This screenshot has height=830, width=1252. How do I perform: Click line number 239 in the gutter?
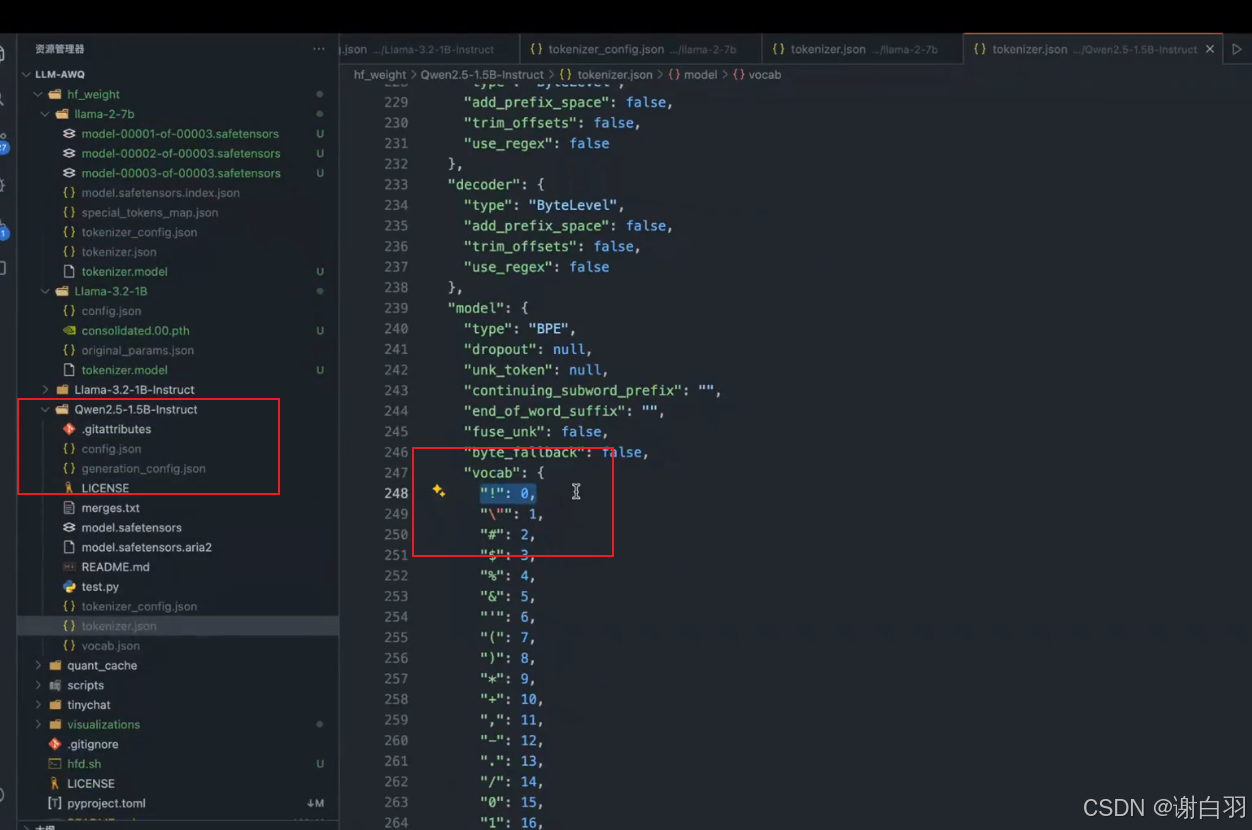coord(396,308)
